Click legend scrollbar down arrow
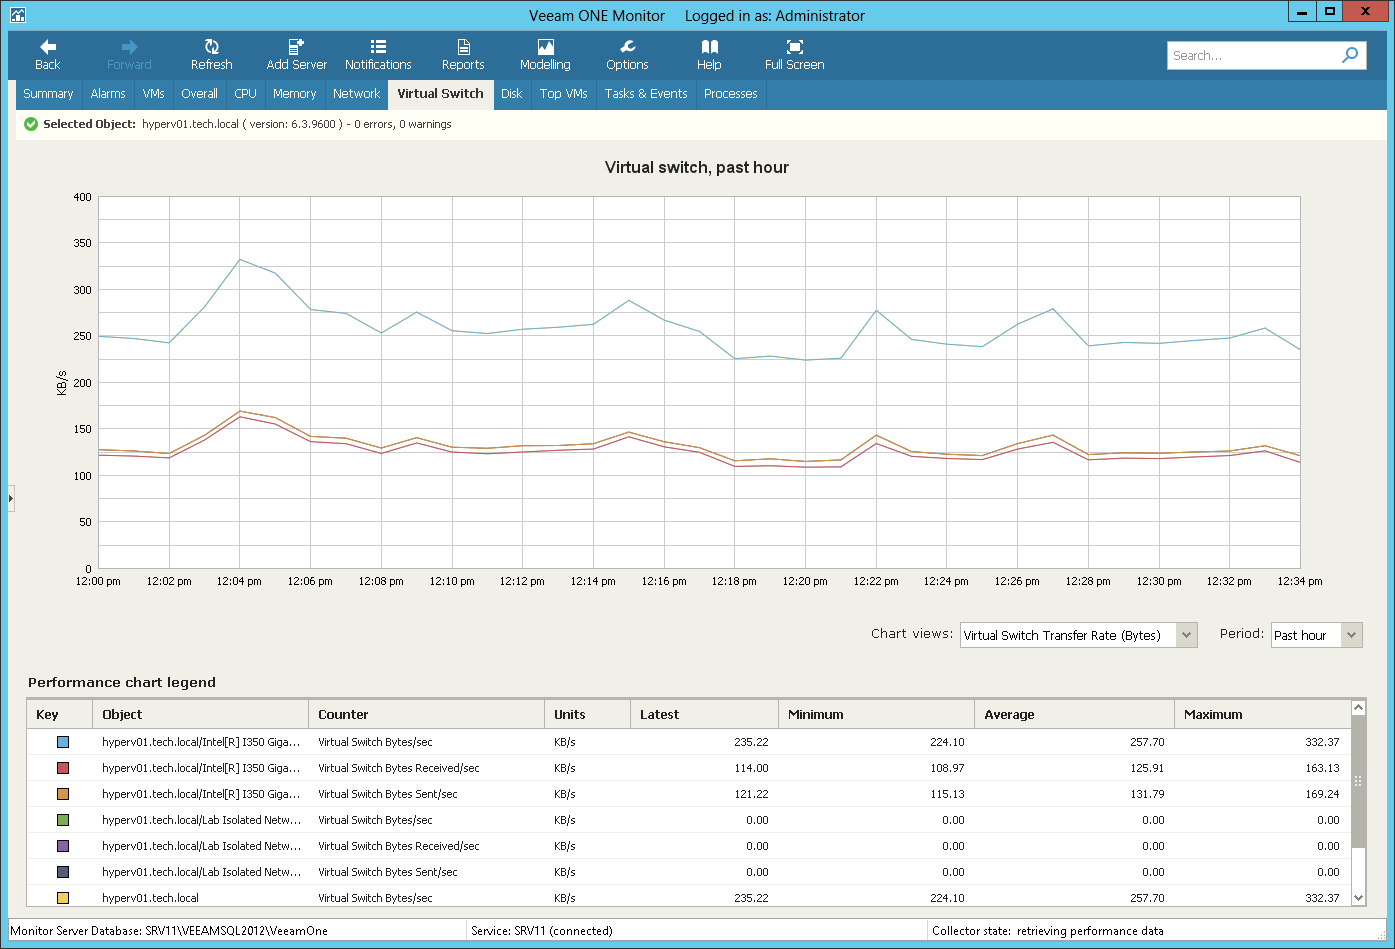1395x949 pixels. [1358, 898]
